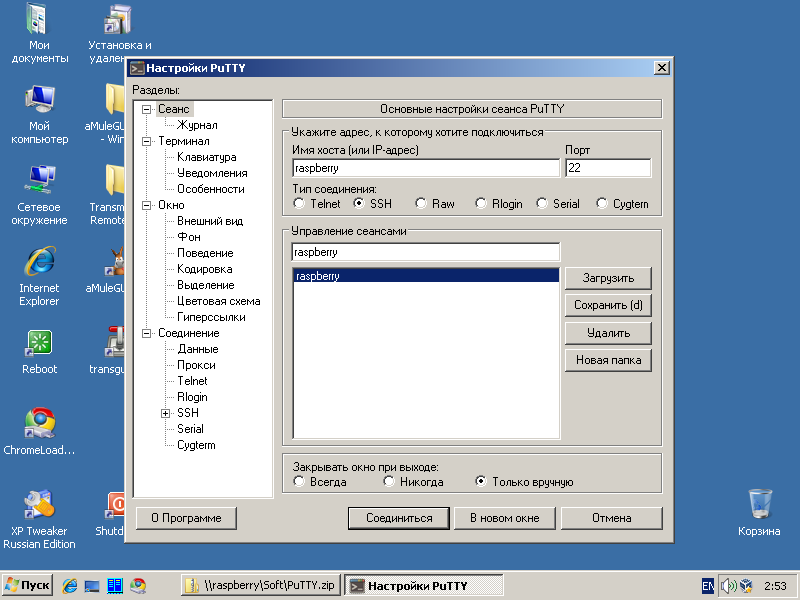Image resolution: width=800 pixels, height=600 pixels.
Task: Click the О Программе button
Action: point(186,518)
